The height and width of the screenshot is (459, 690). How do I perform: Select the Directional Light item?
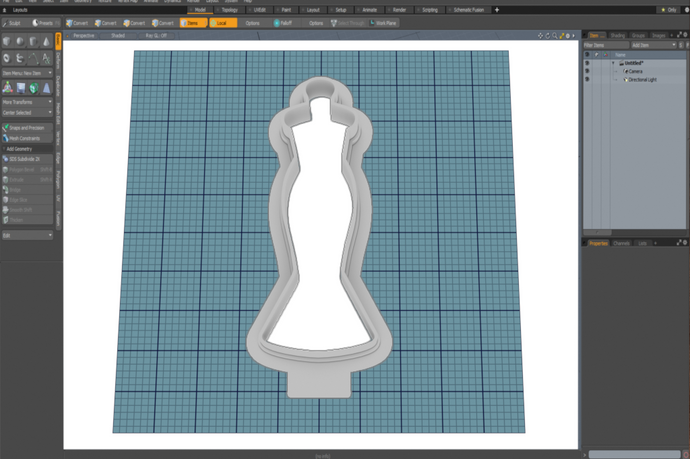pyautogui.click(x=642, y=79)
